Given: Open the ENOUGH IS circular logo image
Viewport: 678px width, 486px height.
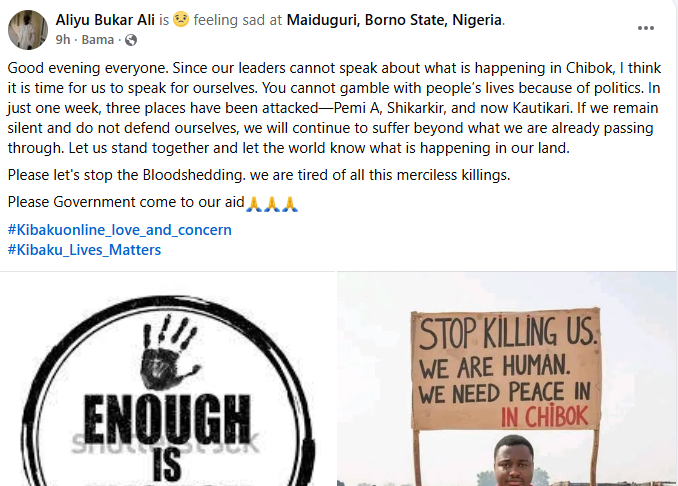Looking at the screenshot, I should [x=167, y=379].
